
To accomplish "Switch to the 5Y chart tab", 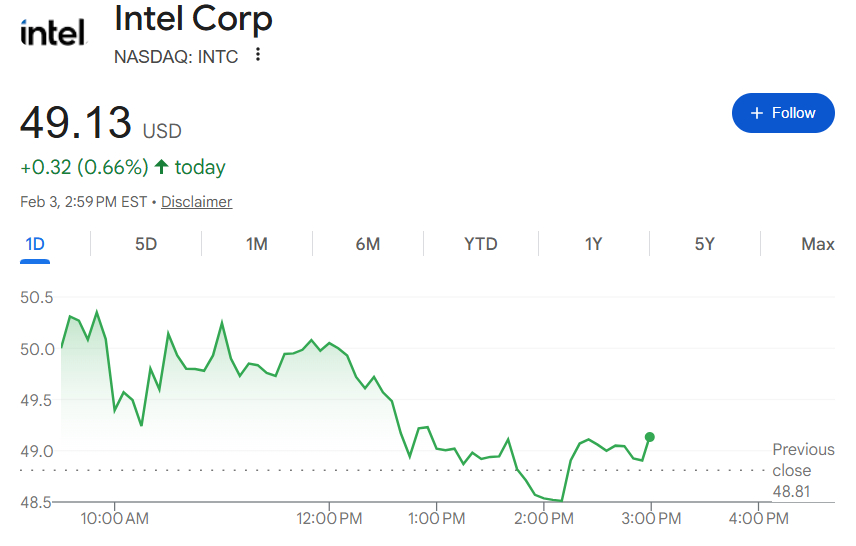I will point(705,244).
